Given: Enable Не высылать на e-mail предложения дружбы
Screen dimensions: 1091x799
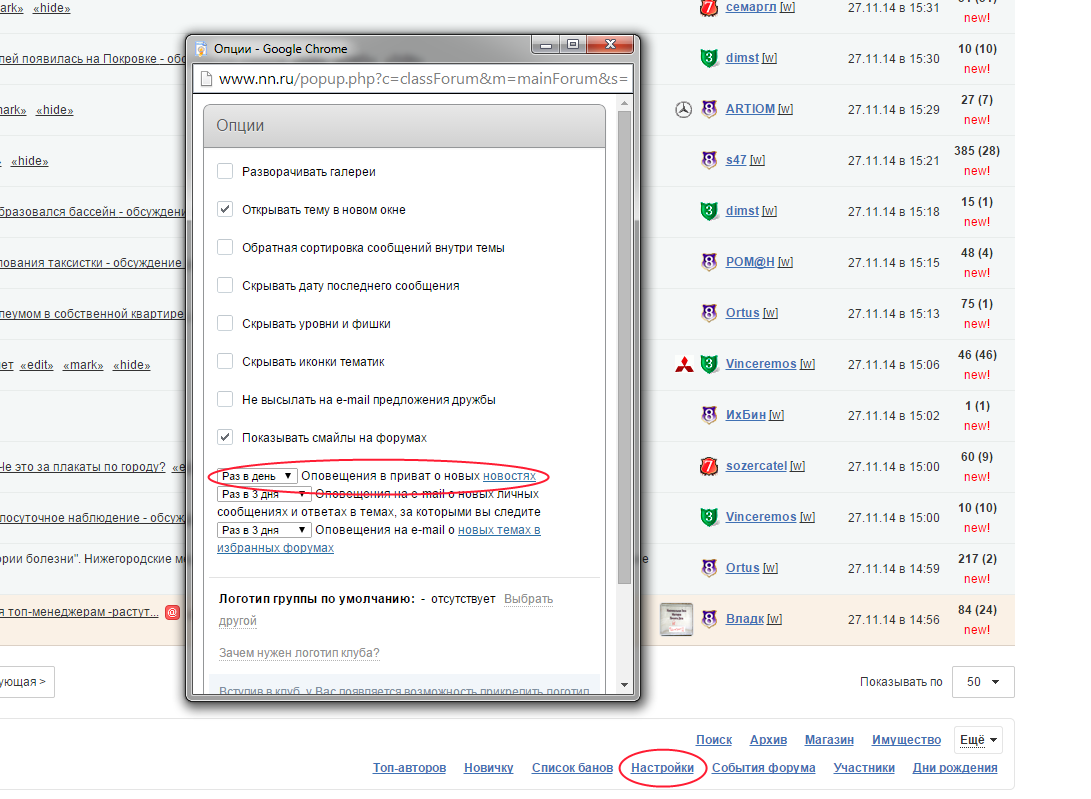Looking at the screenshot, I should 225,399.
